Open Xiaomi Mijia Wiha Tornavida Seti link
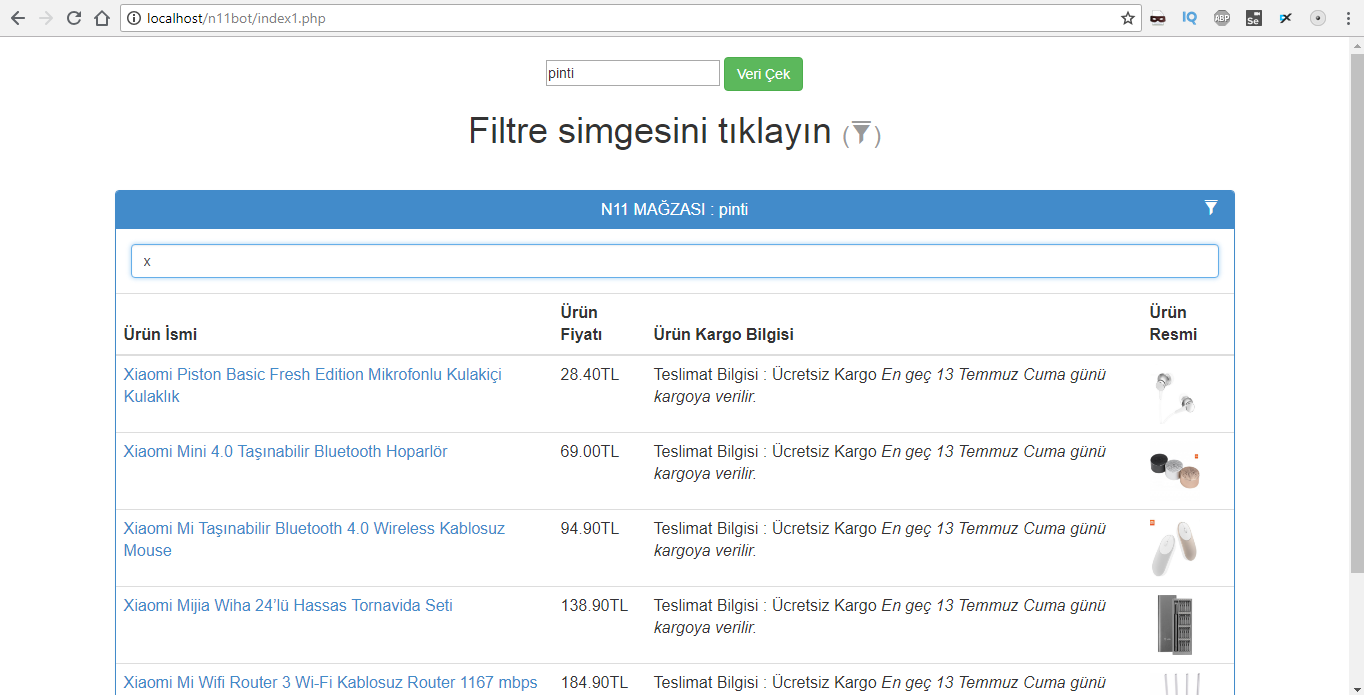This screenshot has width=1364, height=695. point(288,605)
